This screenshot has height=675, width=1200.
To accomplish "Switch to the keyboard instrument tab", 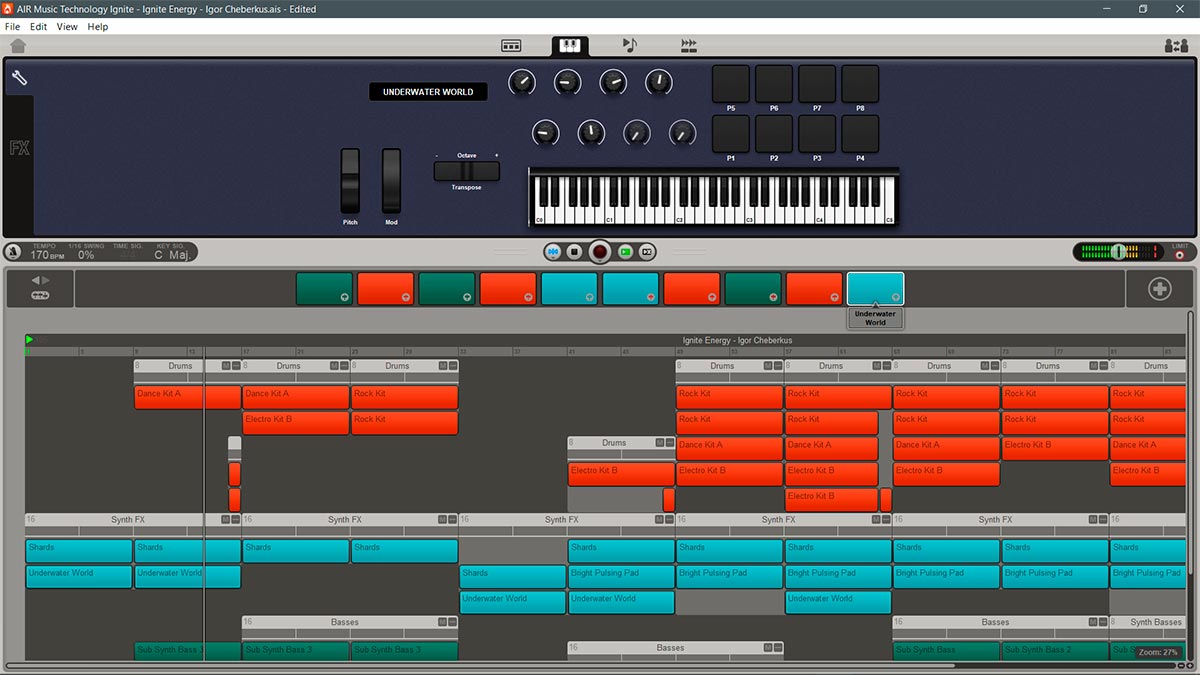I will tap(570, 46).
